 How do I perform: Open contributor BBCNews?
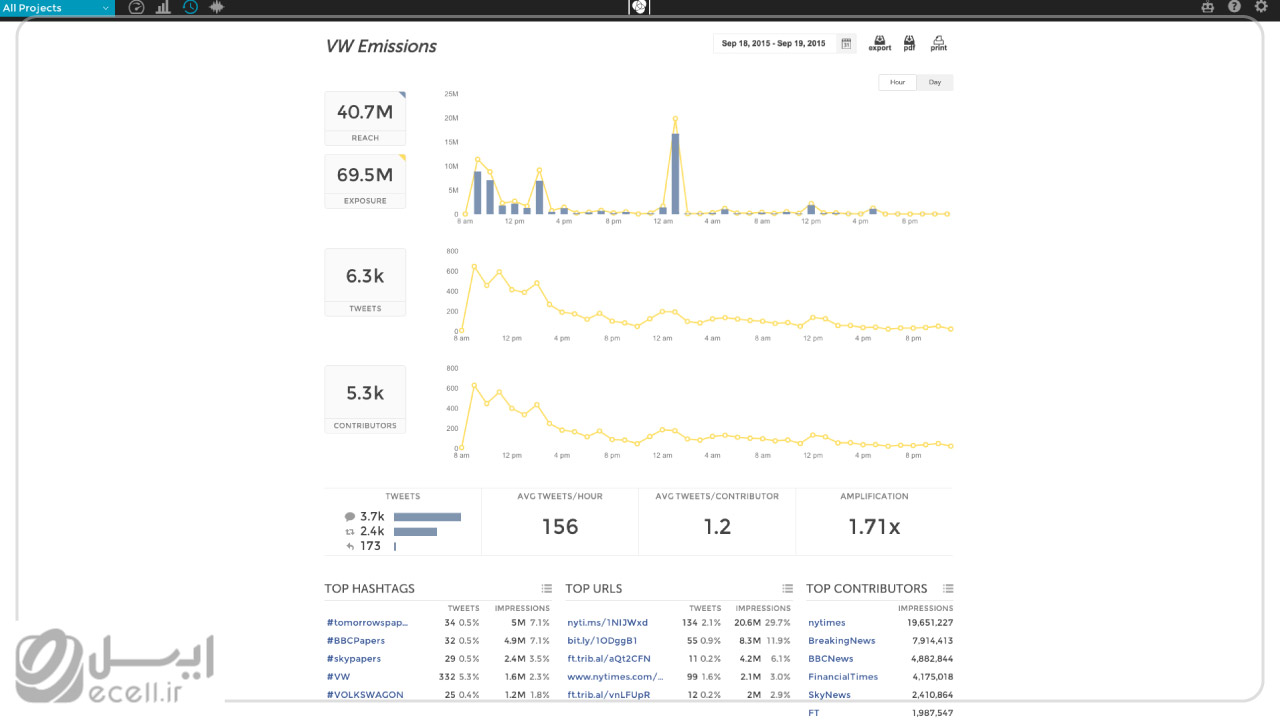[831, 659]
